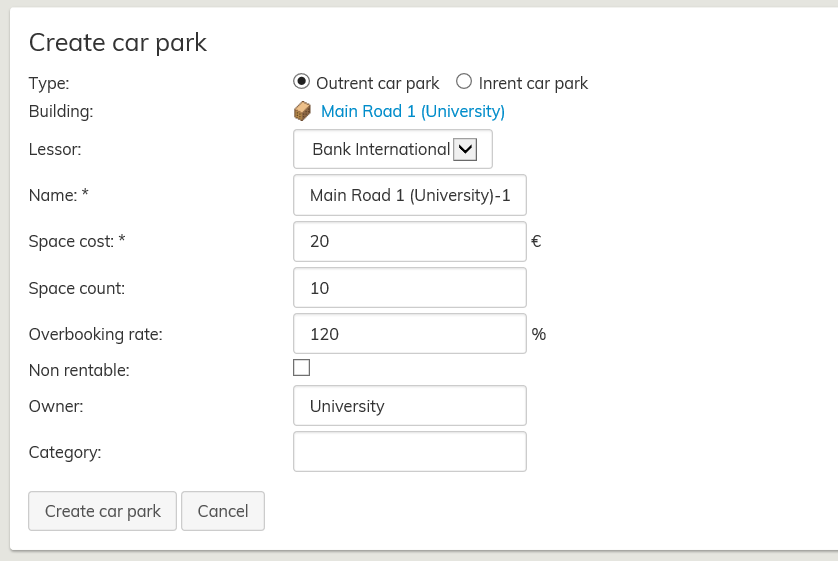Click the euro symbol beside Space cost
The height and width of the screenshot is (561, 838).
click(x=536, y=241)
